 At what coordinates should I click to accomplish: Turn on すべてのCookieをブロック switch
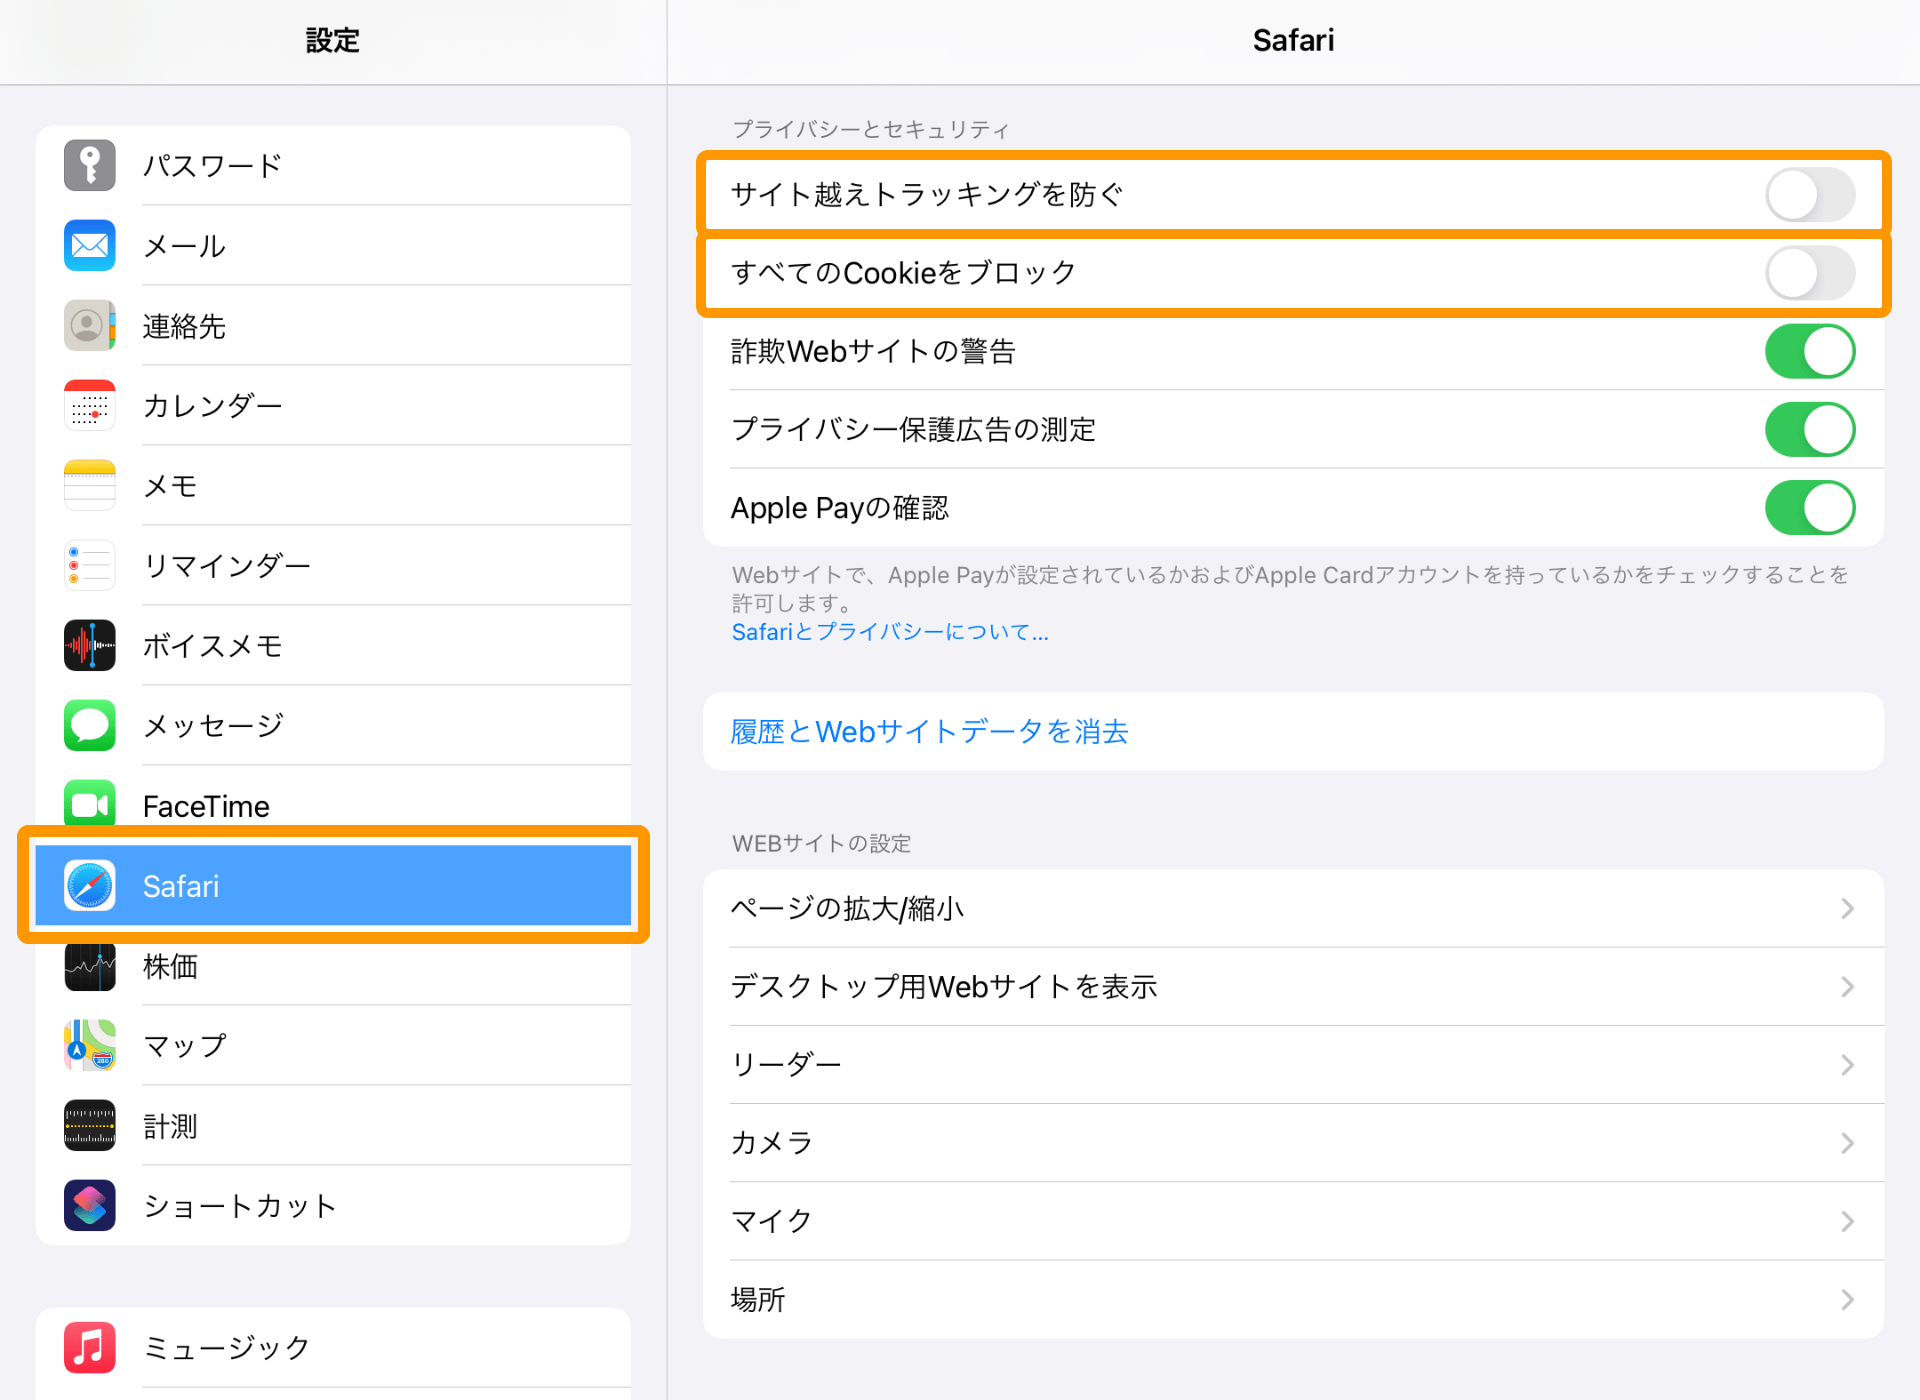[1810, 272]
